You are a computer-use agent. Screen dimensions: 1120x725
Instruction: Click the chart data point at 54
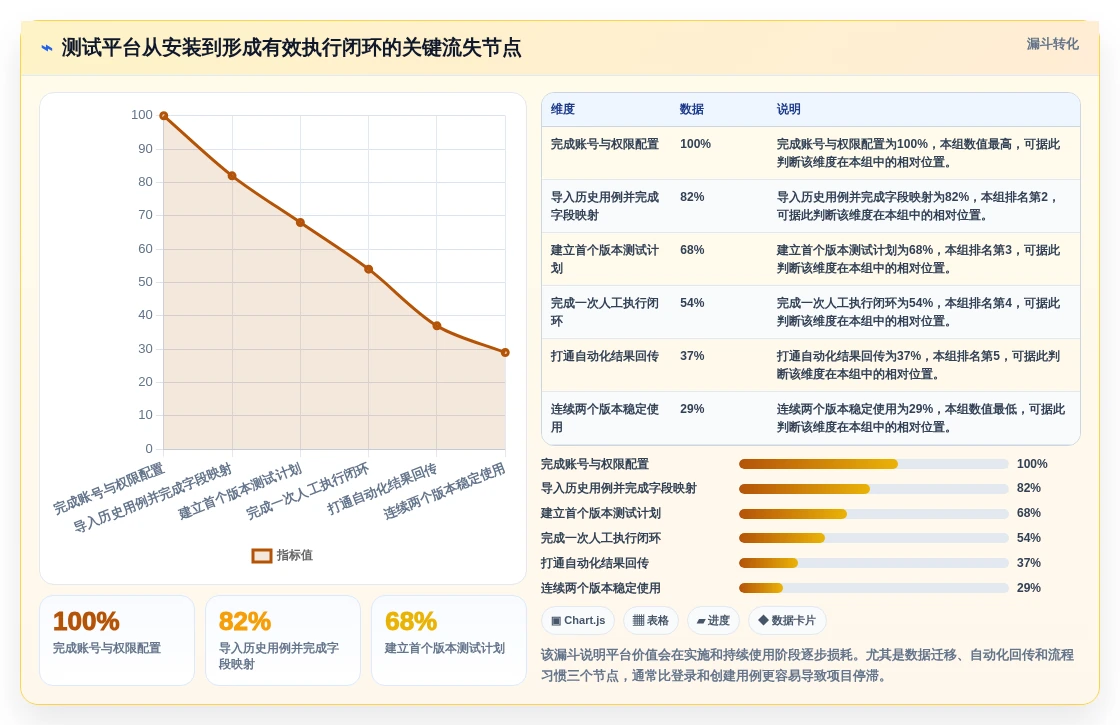[x=369, y=269]
